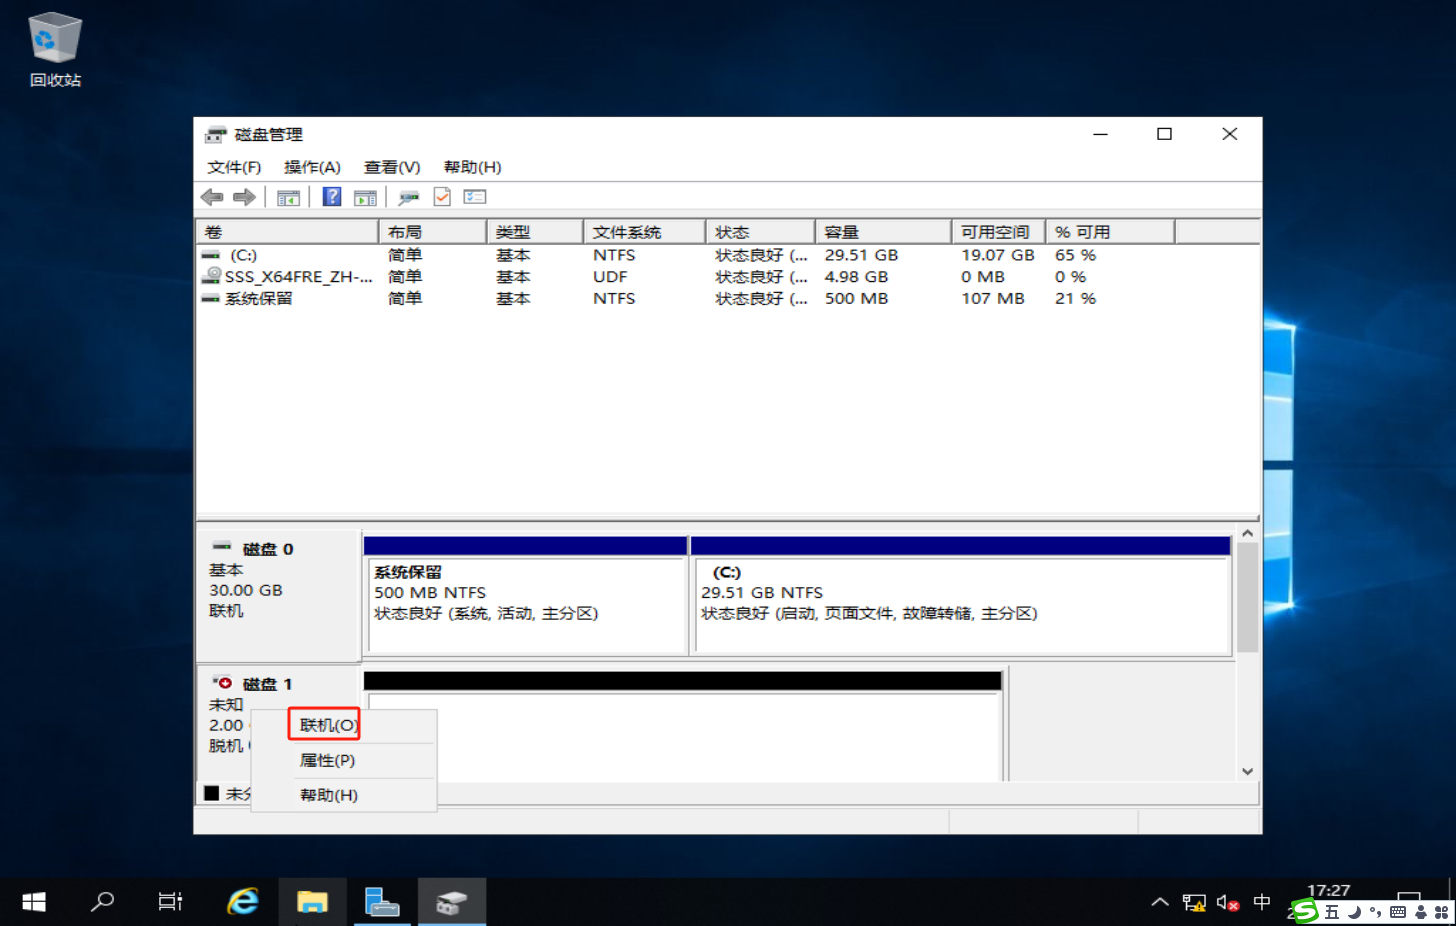Open taskbar Search magnifier
The width and height of the screenshot is (1456, 926).
[x=102, y=902]
